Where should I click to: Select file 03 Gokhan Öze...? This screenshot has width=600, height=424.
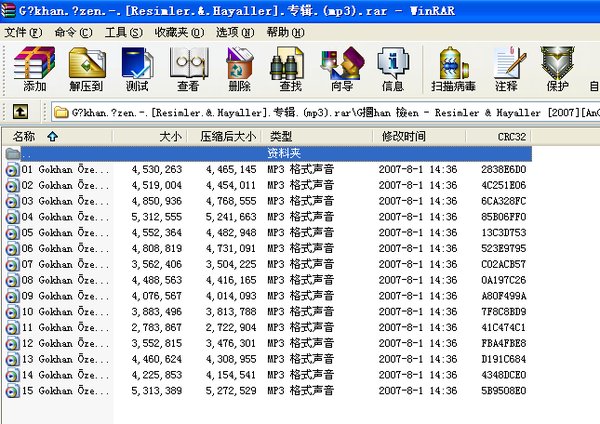pos(65,201)
